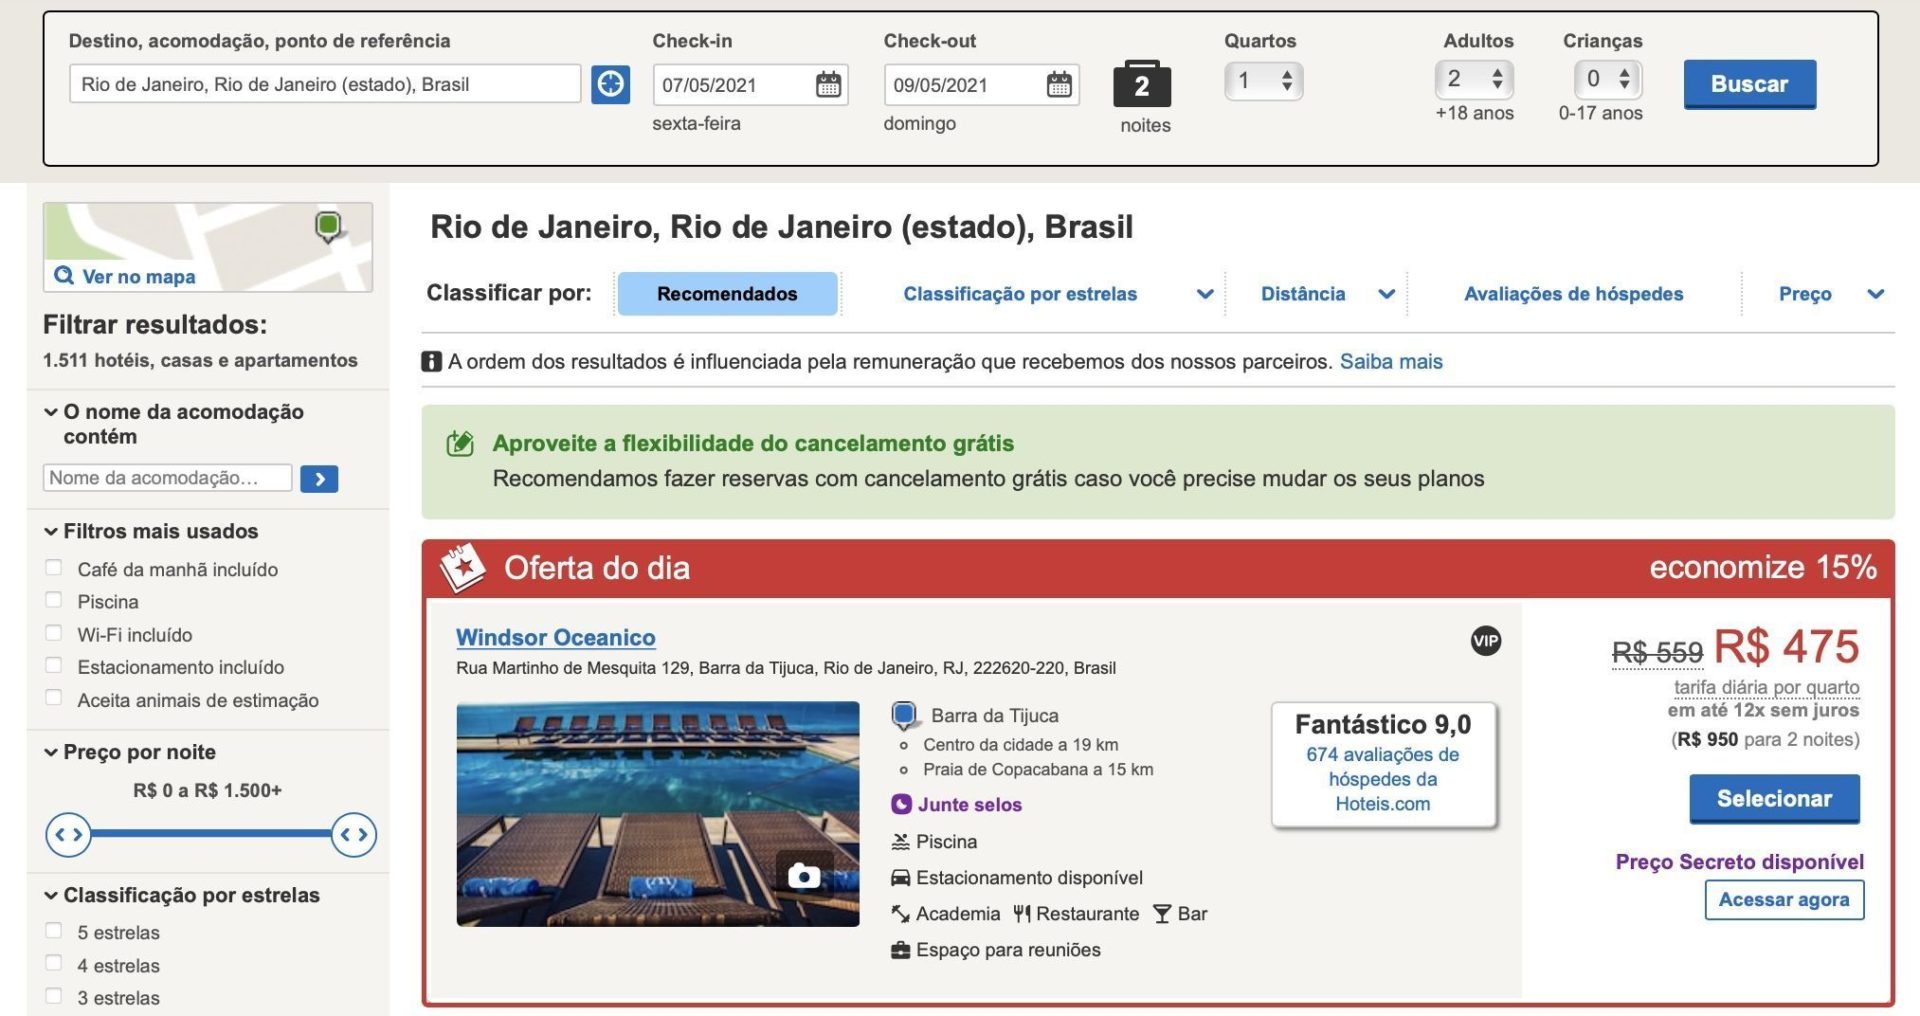Toggle Wi-Fi incluído filter
The width and height of the screenshot is (1920, 1016).
coord(54,633)
